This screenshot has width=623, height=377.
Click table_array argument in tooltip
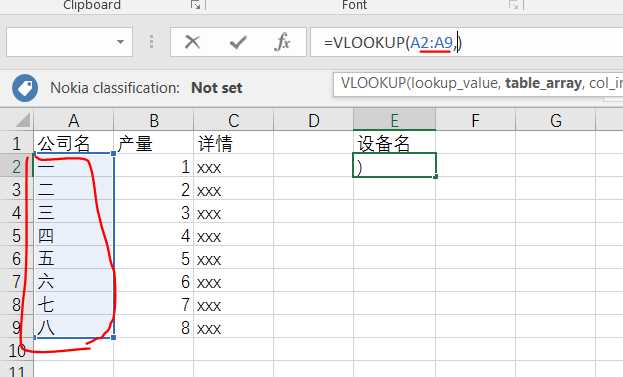[544, 83]
